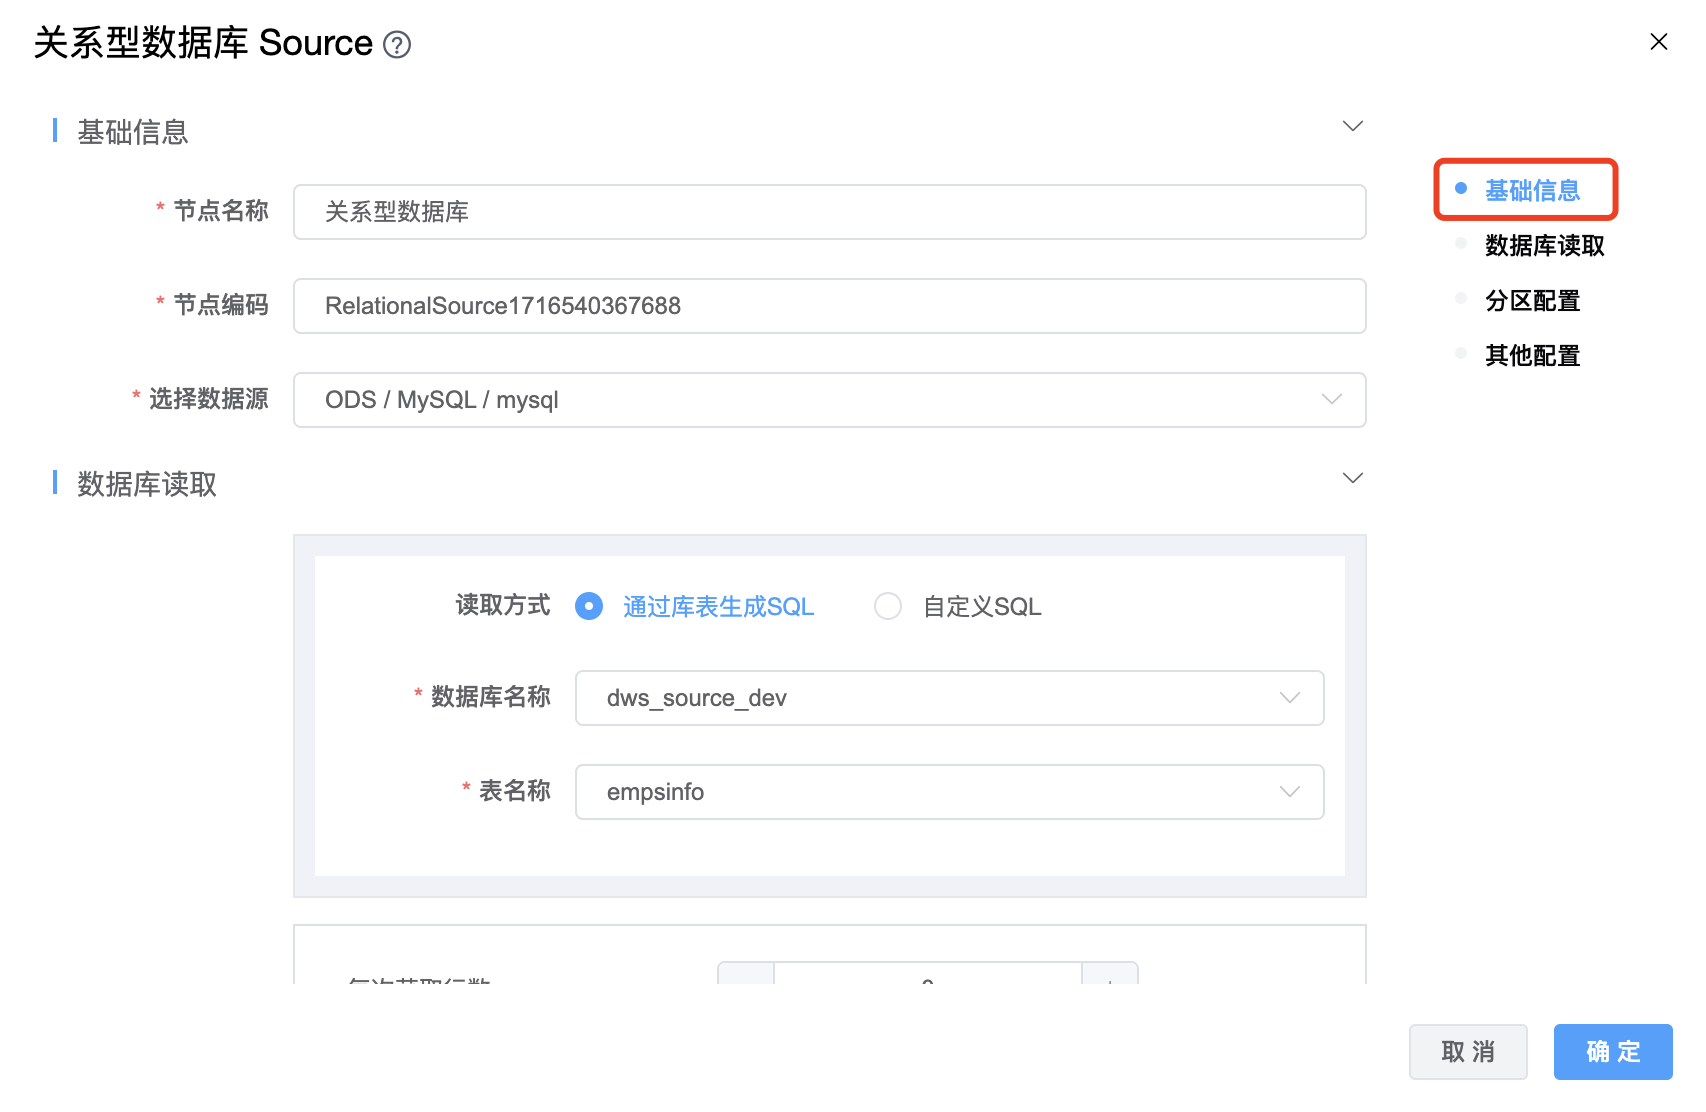Jump to 基础信息 in side navigation

(x=1531, y=190)
